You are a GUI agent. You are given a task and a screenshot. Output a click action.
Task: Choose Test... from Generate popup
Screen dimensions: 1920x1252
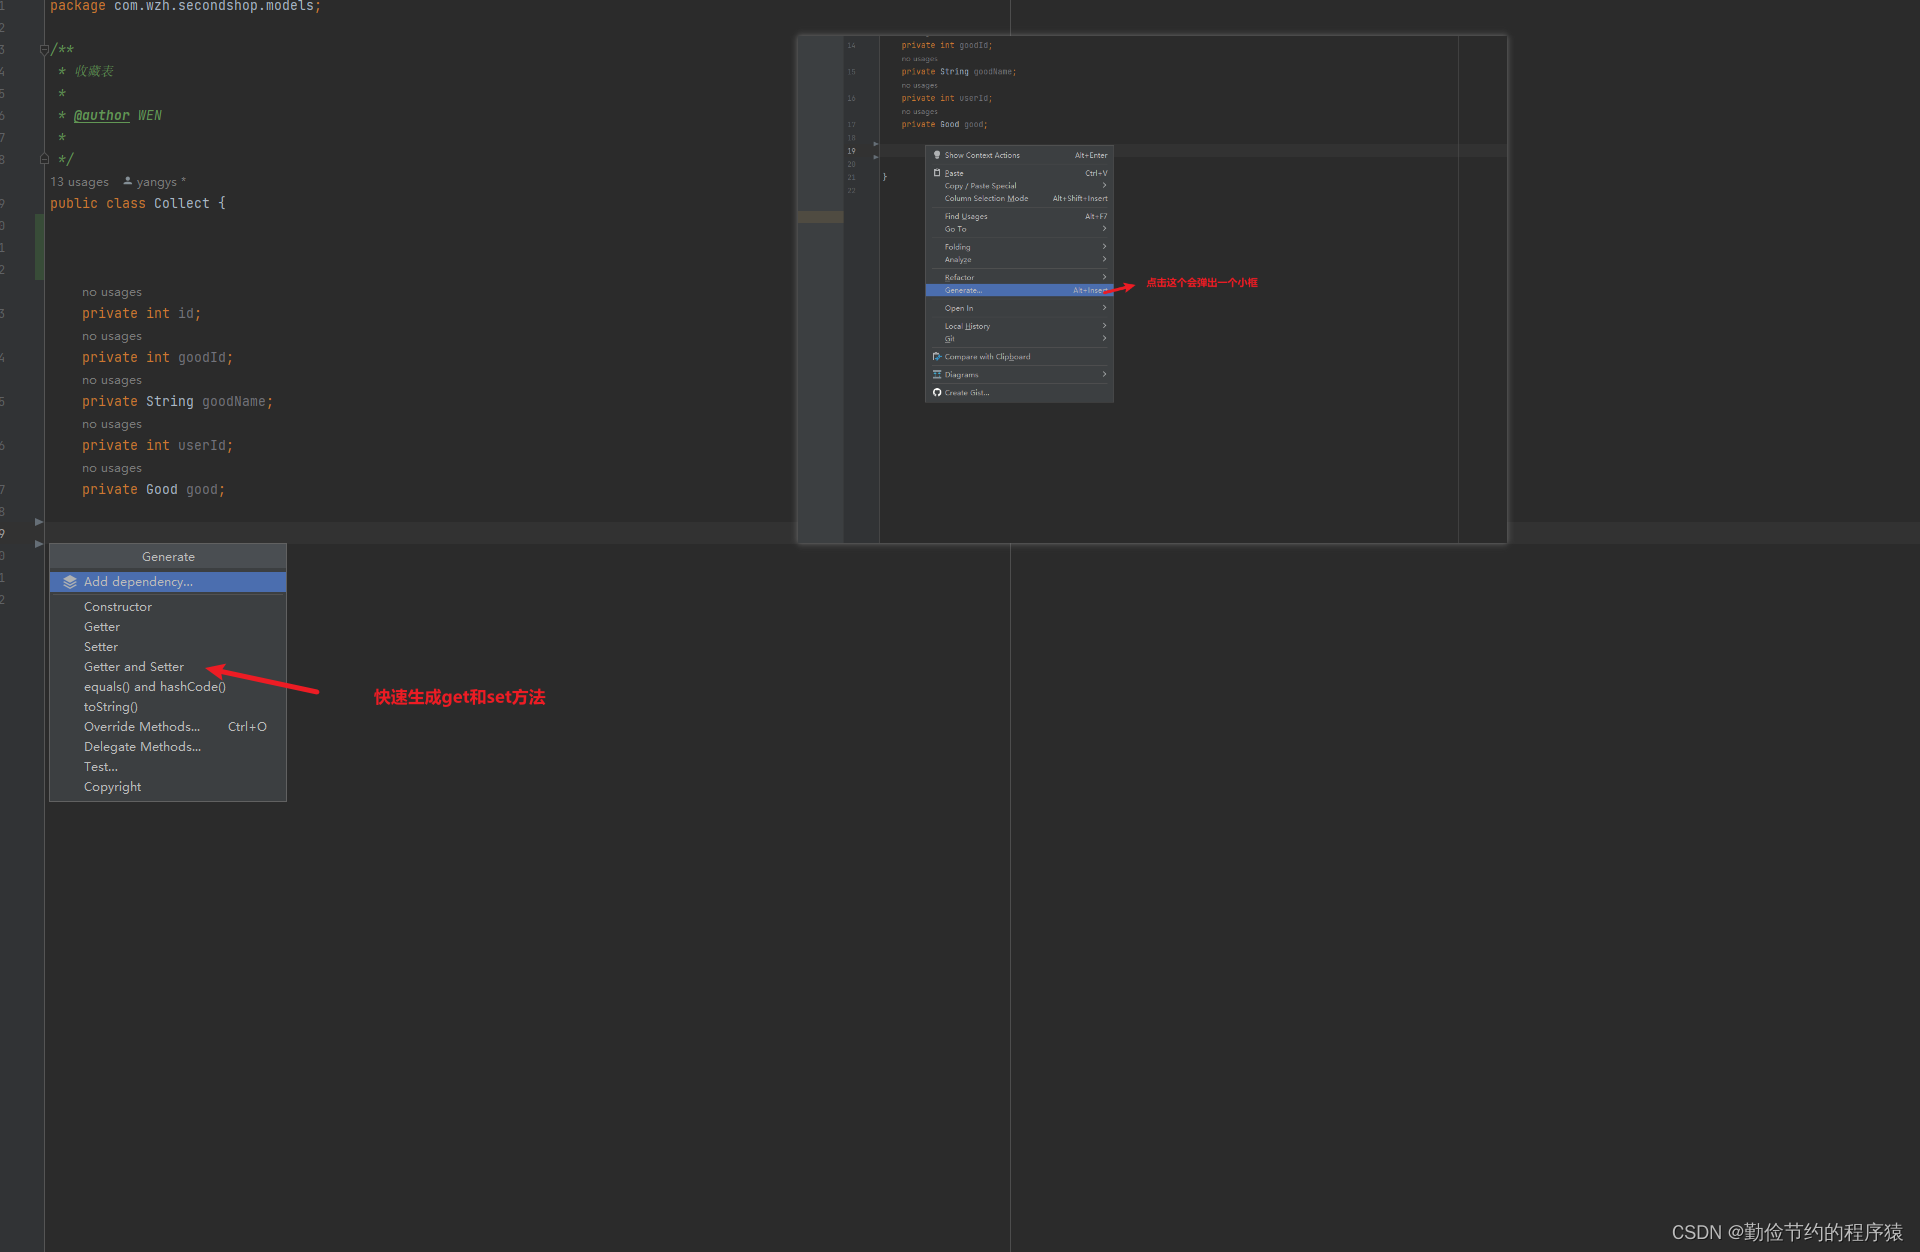[x=168, y=767]
